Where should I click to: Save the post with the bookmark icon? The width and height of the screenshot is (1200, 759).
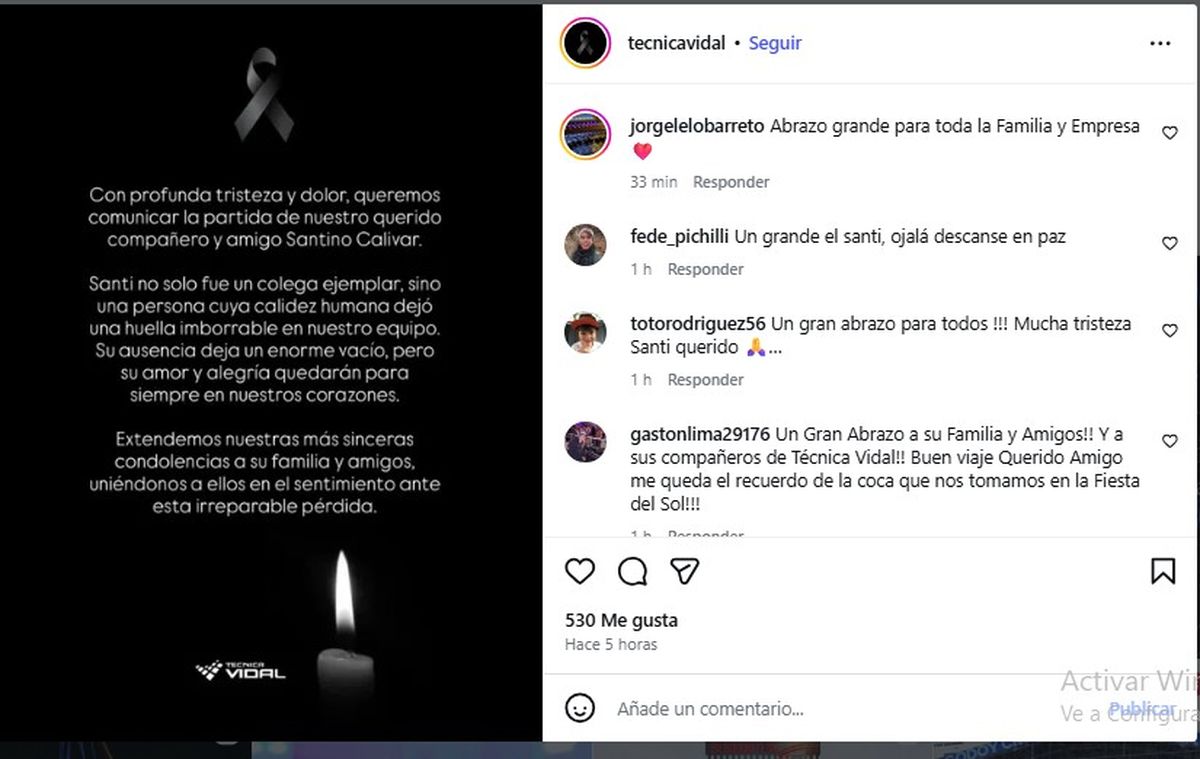point(1163,571)
